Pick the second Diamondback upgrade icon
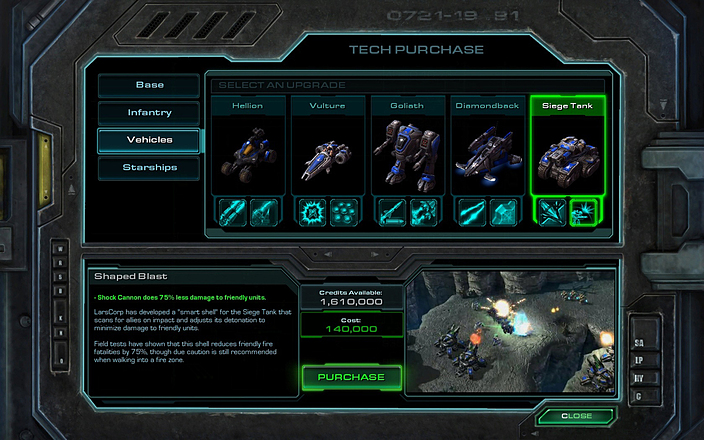Screen dimensions: 704x440 click(503, 212)
